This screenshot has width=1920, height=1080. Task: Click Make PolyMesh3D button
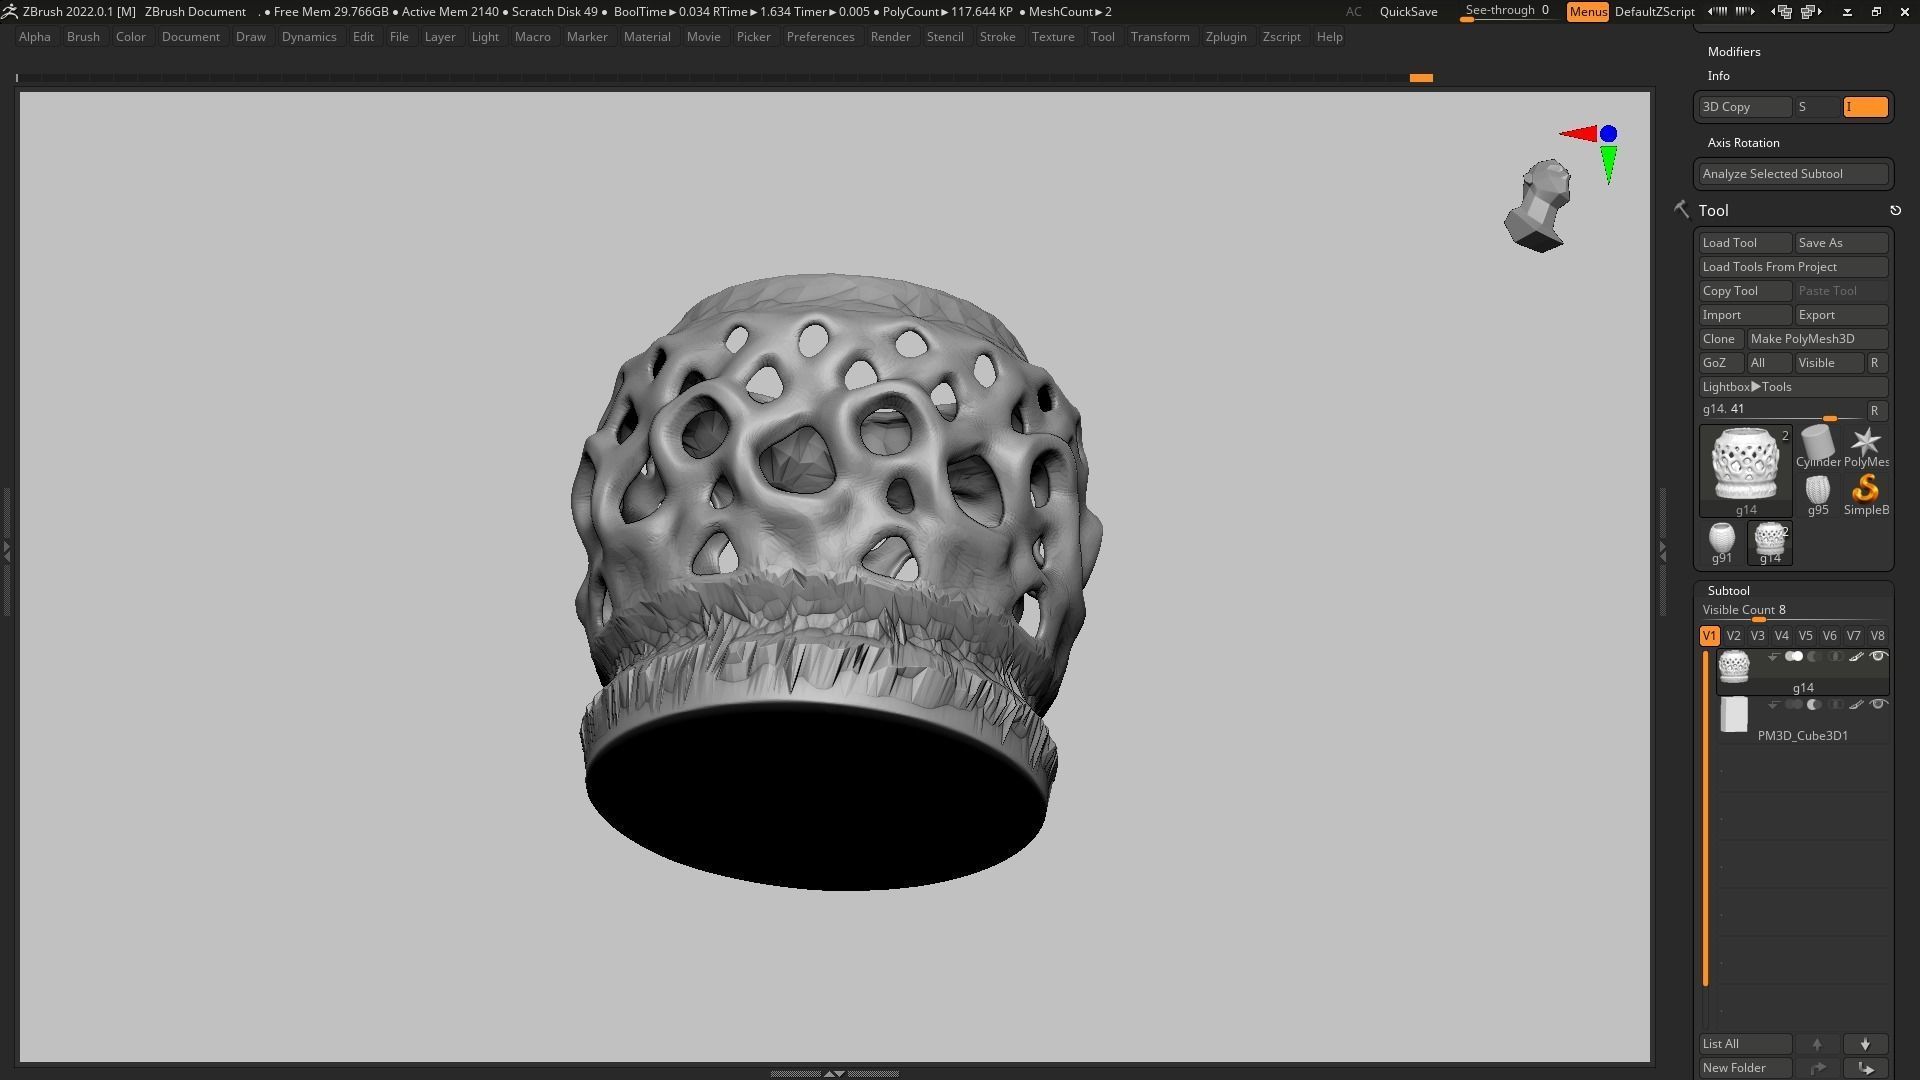(1817, 339)
